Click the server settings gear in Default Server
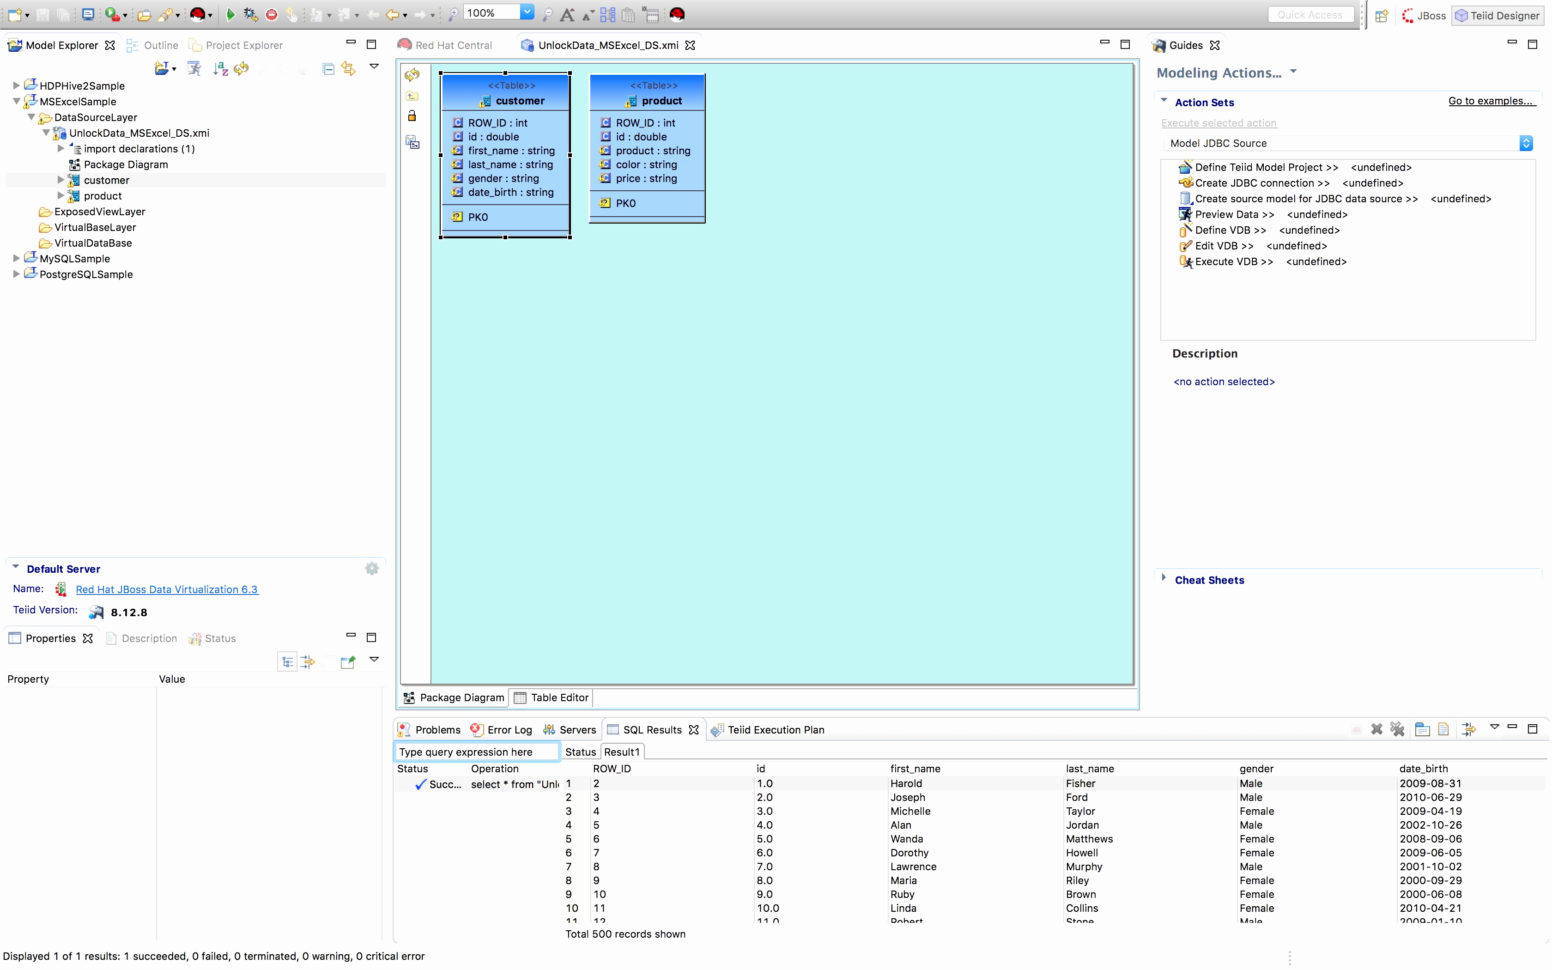 (372, 569)
